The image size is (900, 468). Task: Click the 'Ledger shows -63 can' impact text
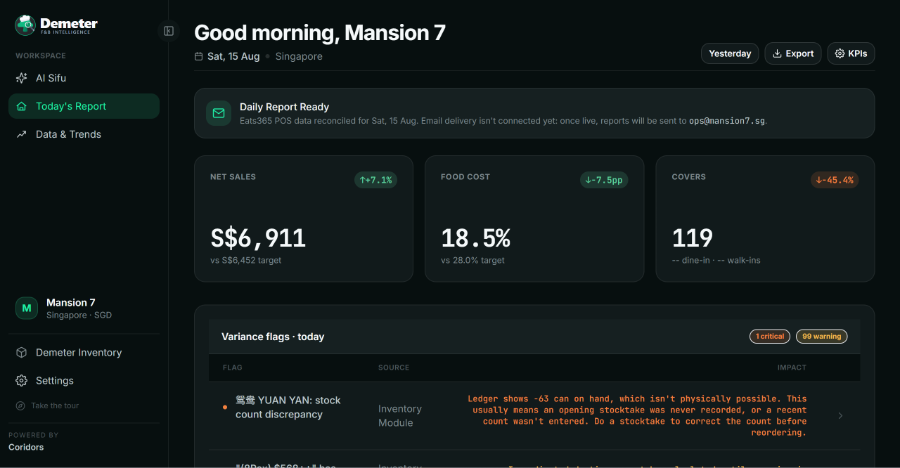coord(637,416)
